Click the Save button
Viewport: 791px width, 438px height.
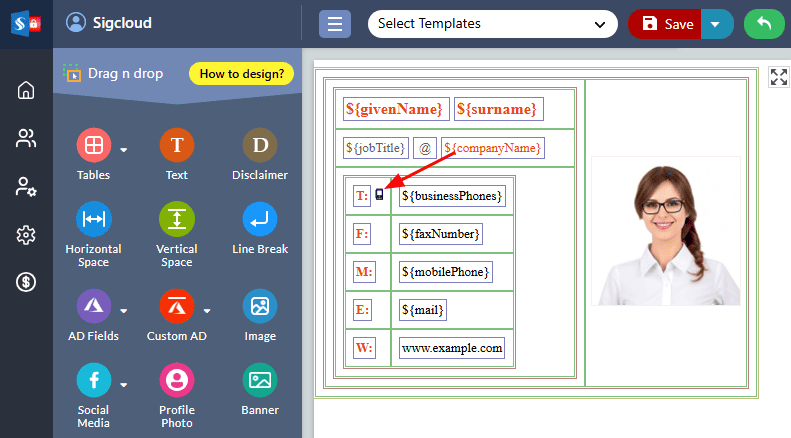[666, 24]
